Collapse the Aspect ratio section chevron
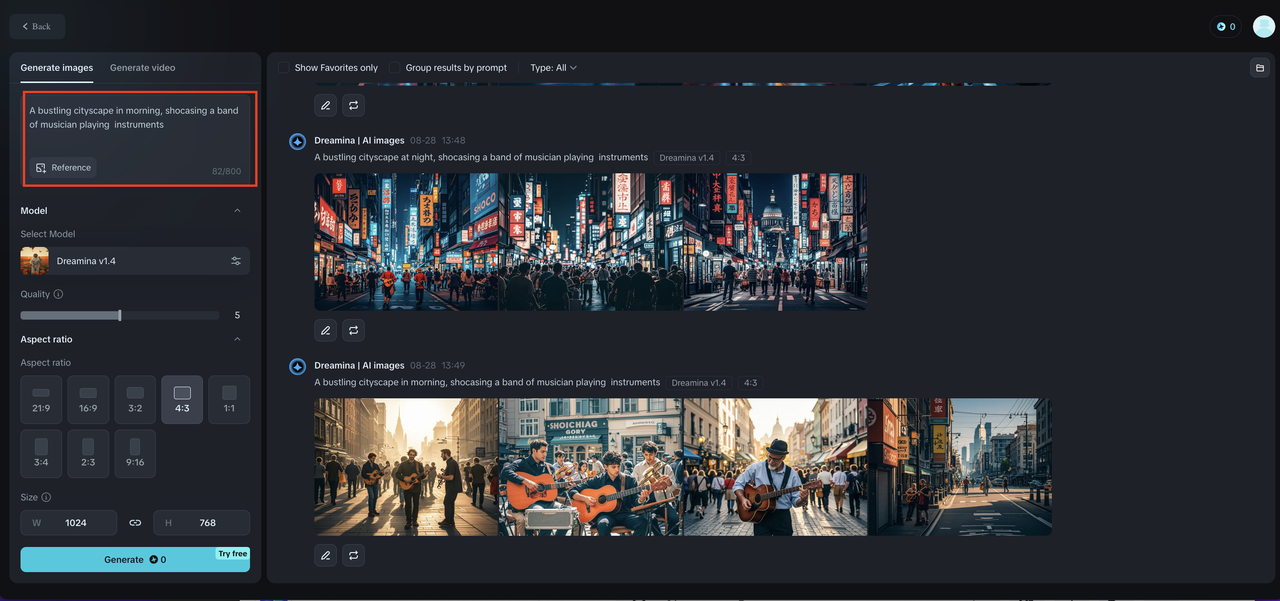The height and width of the screenshot is (601, 1280). (237, 340)
